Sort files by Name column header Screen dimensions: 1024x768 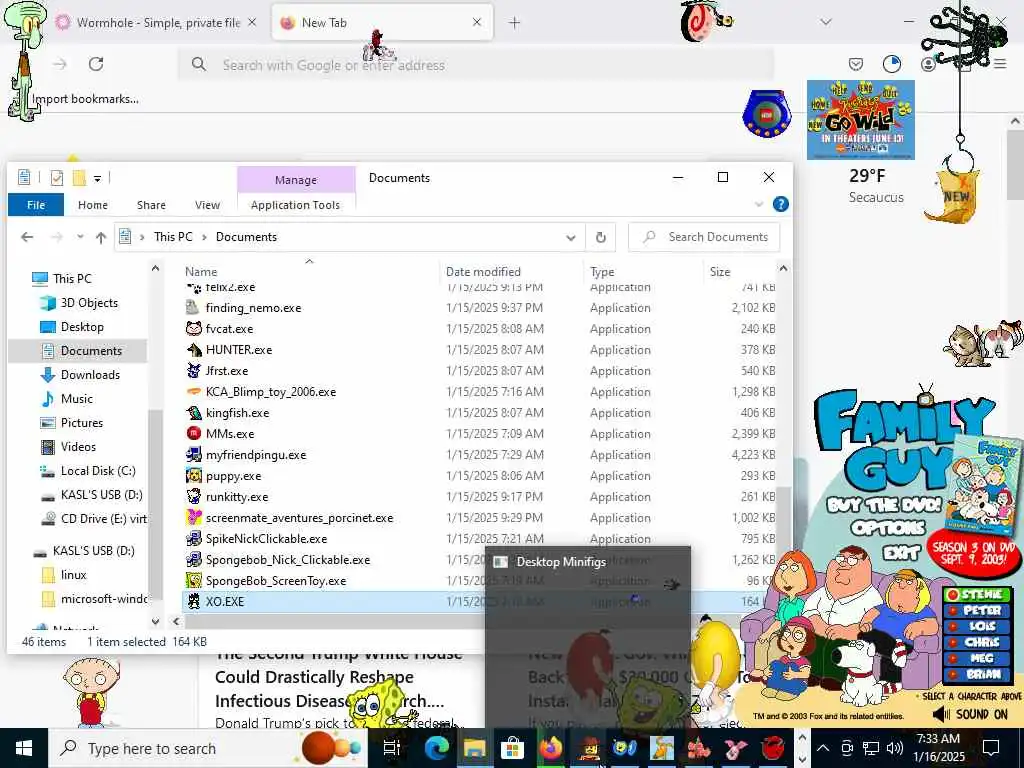[201, 272]
